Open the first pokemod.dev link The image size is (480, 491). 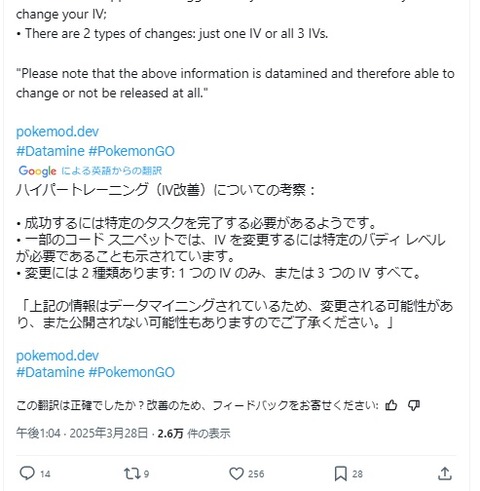pyautogui.click(x=57, y=132)
